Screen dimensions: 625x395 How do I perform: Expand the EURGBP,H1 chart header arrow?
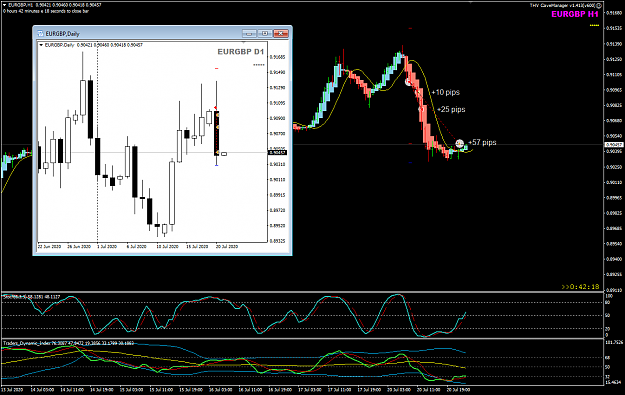point(5,5)
